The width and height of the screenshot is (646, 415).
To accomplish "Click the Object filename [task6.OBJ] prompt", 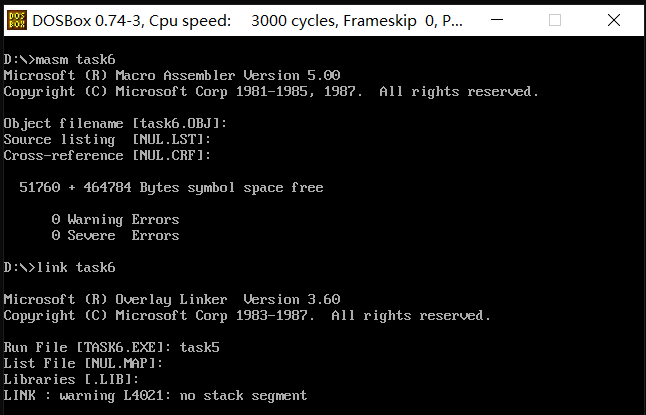I will [115, 124].
